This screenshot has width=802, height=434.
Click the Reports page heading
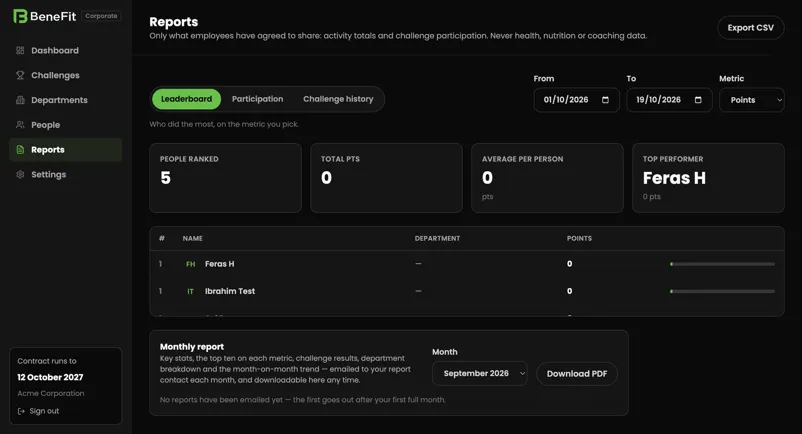point(173,22)
